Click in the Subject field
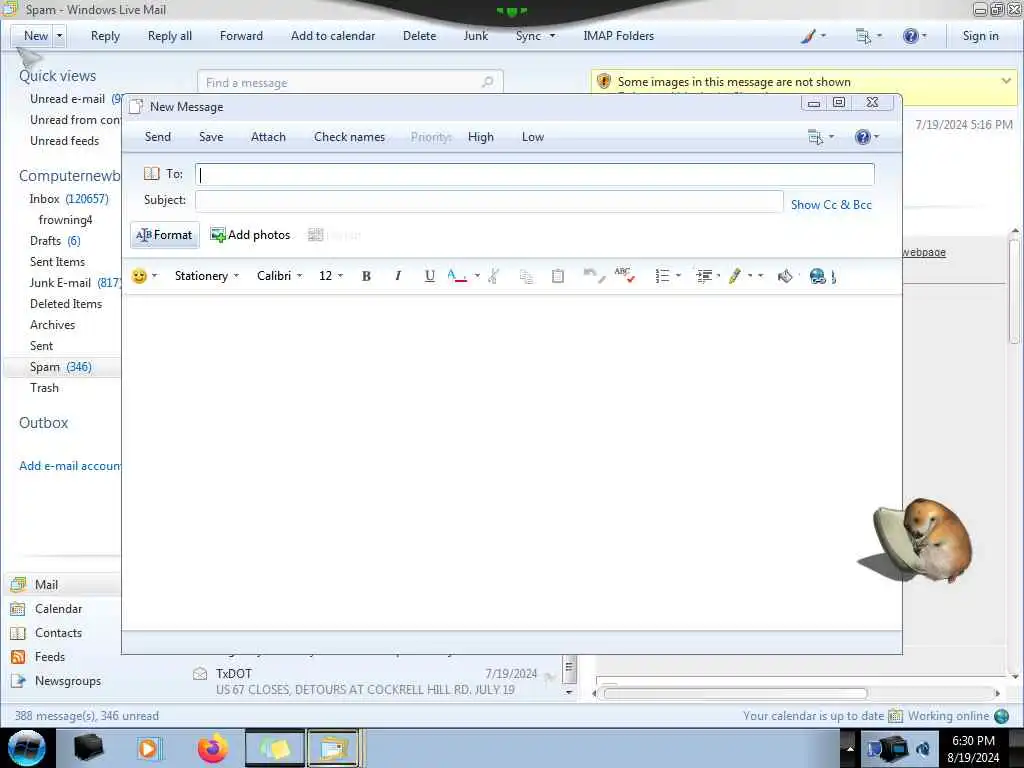Screen dimensions: 1024x768 (x=489, y=200)
